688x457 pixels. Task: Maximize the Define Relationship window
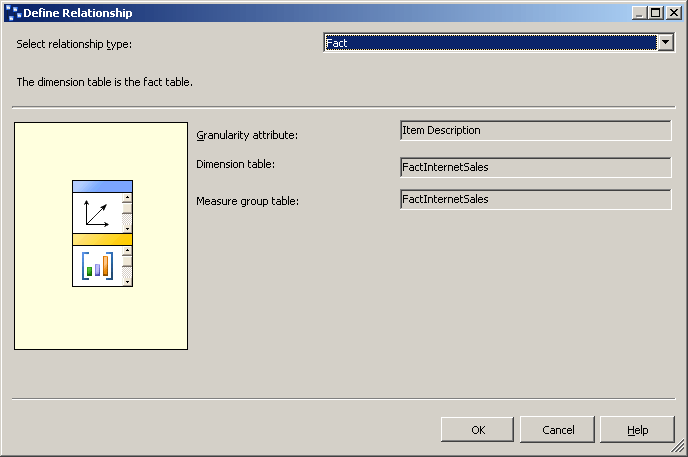[x=656, y=13]
